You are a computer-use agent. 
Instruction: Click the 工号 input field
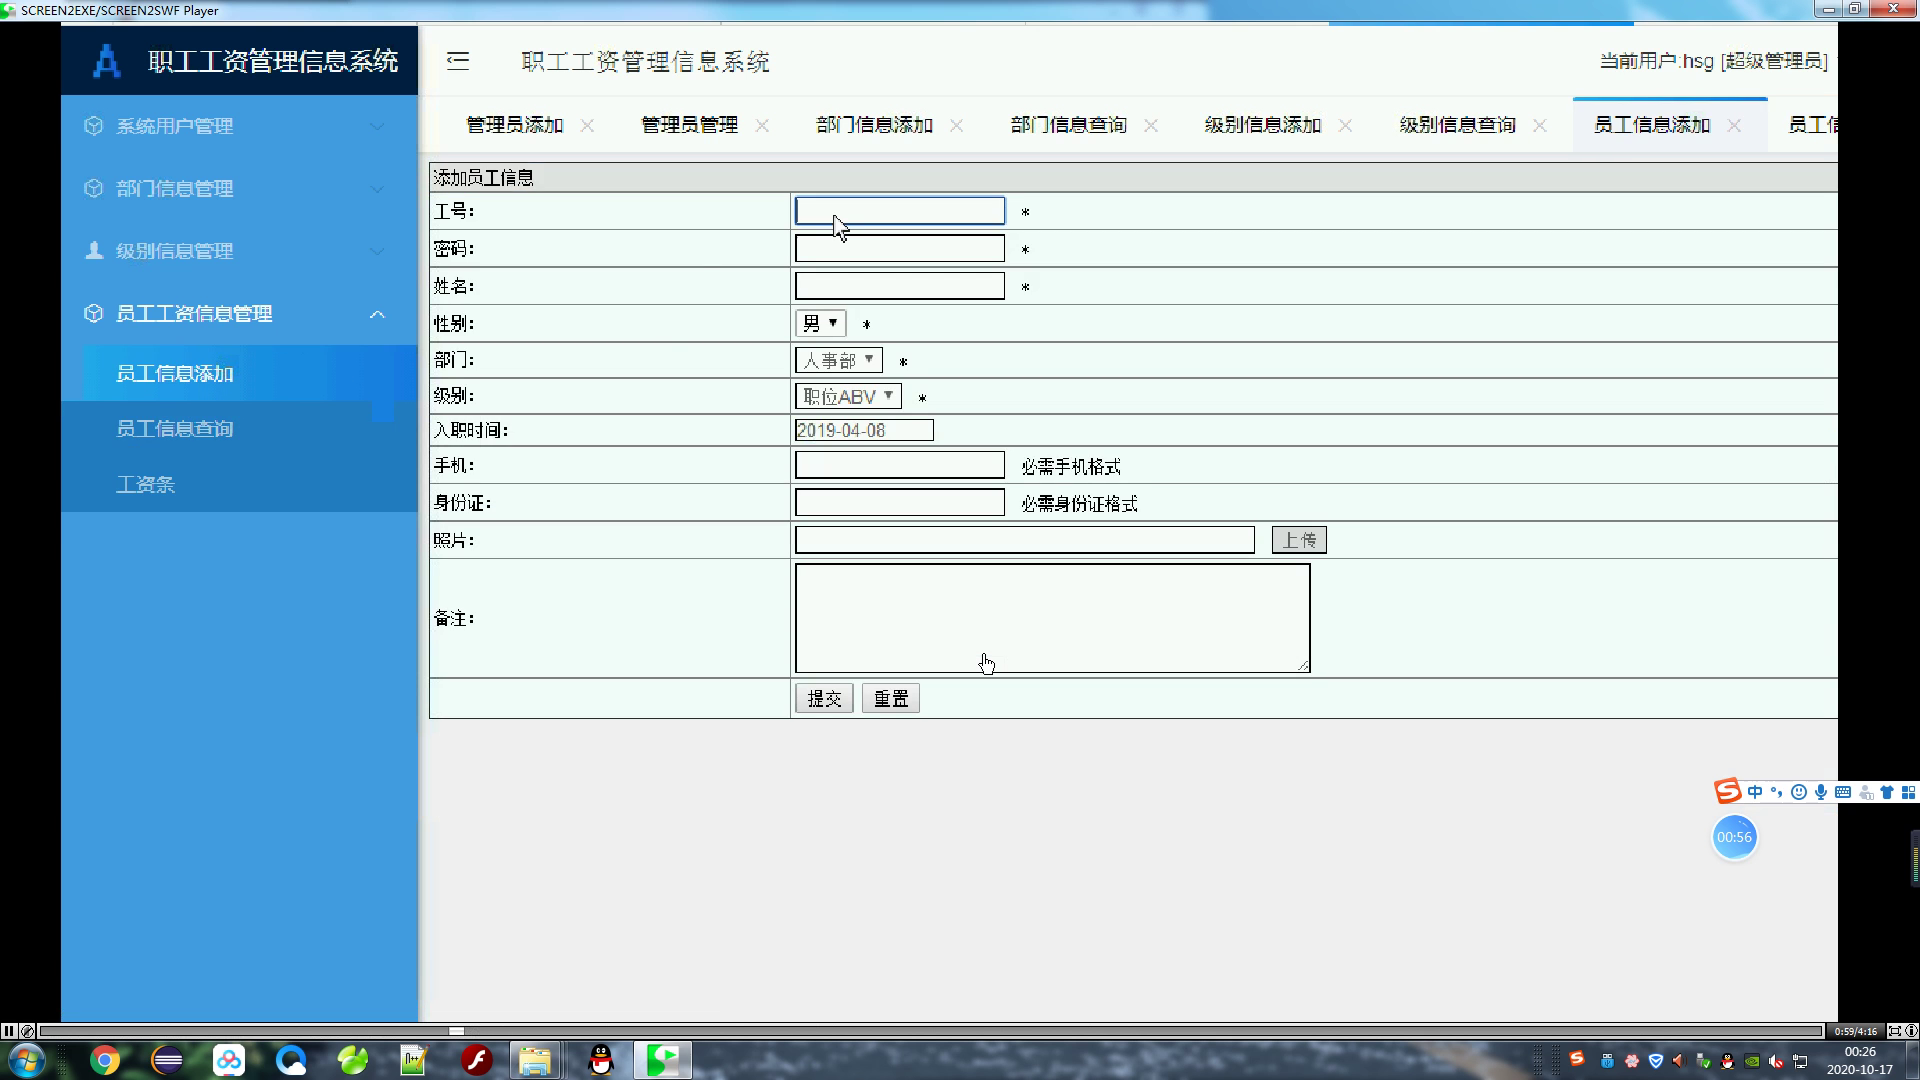click(900, 210)
